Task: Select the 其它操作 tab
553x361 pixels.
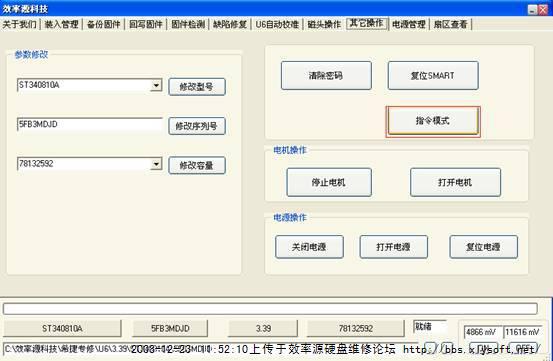Action: click(x=367, y=23)
